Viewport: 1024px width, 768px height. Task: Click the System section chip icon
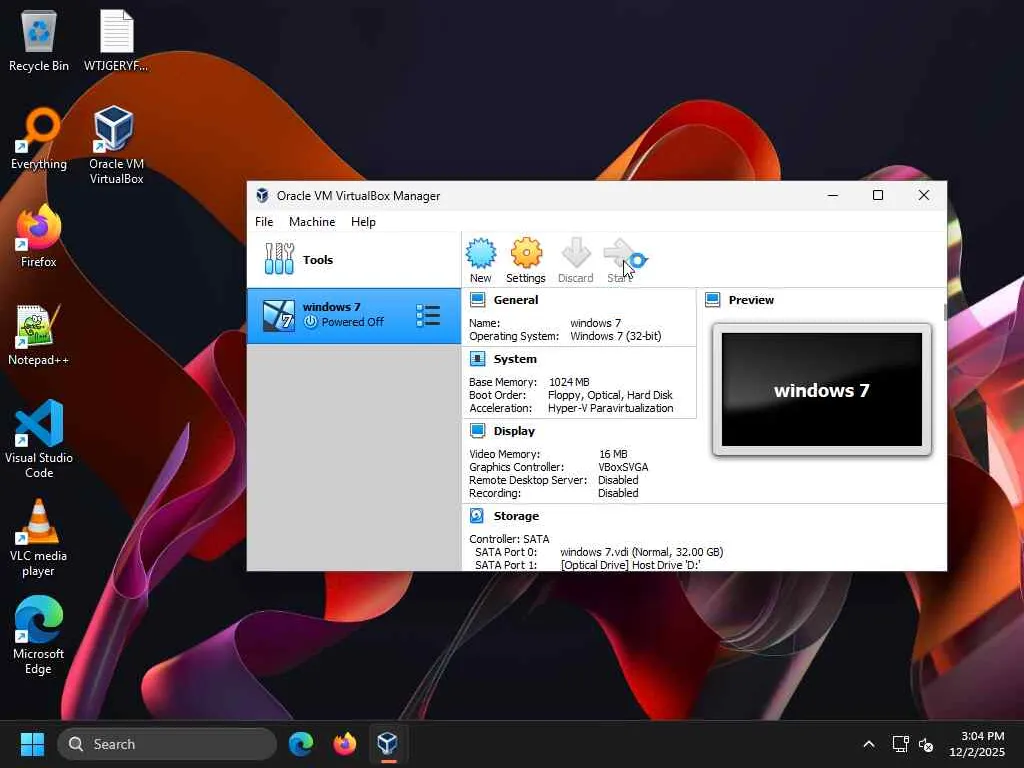point(477,359)
